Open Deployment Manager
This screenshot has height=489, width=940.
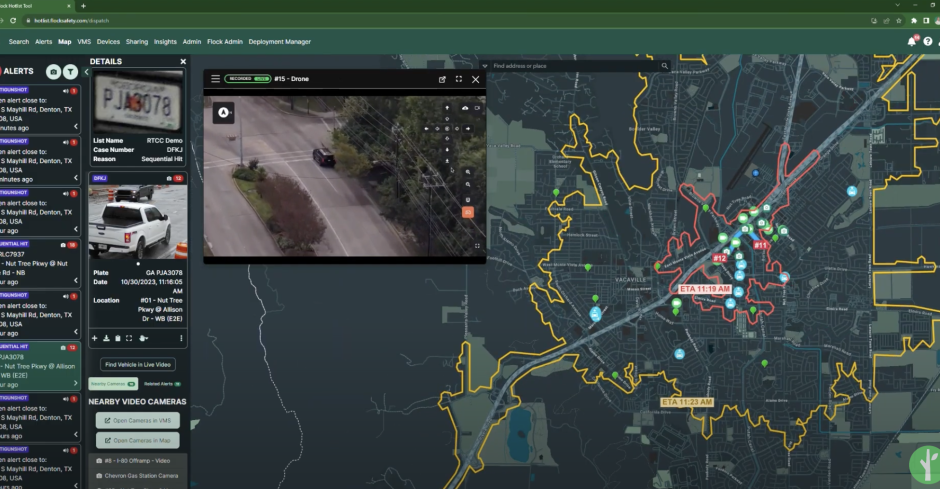[x=279, y=42]
